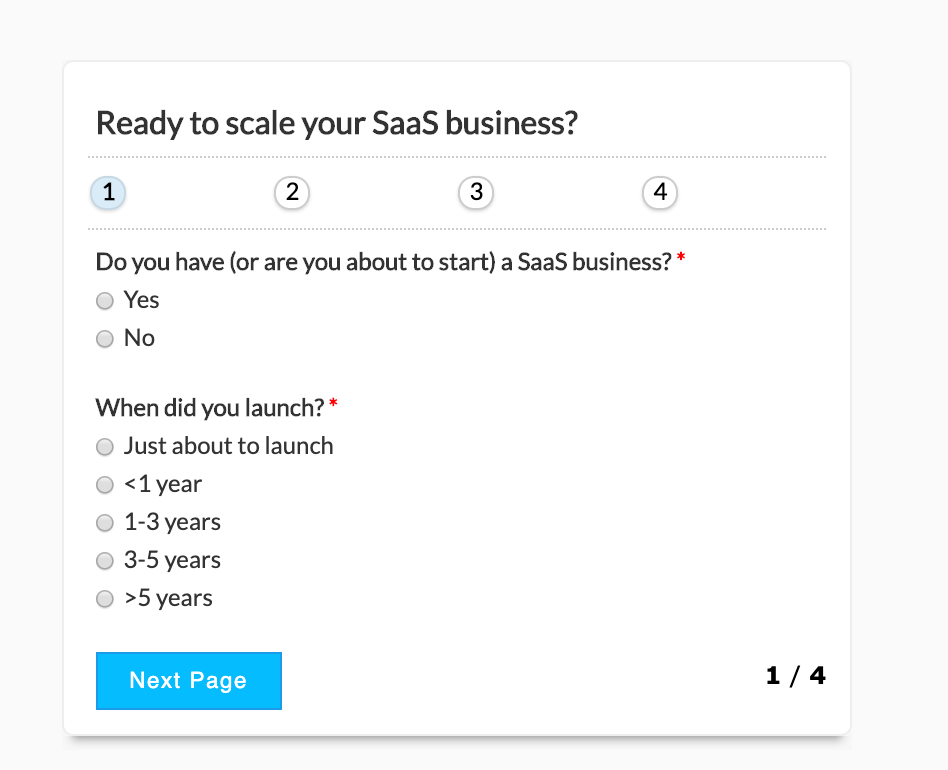
Task: Click the red asterisk beside 'When did you launch?'
Action: click(x=333, y=403)
